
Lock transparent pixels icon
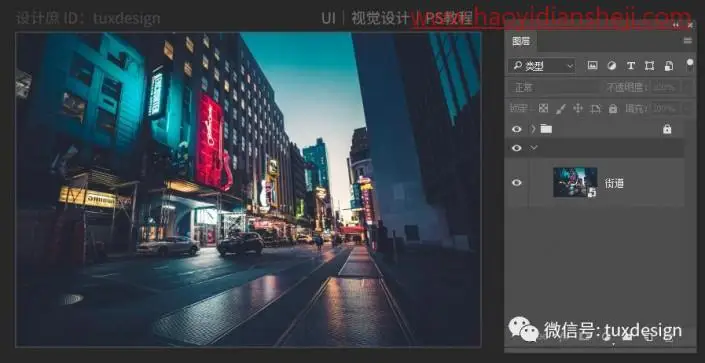coord(544,108)
